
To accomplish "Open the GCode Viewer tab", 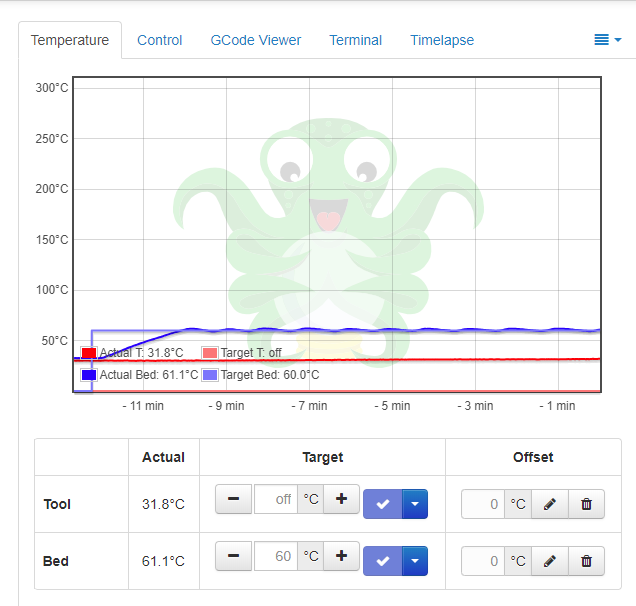I will pyautogui.click(x=256, y=40).
